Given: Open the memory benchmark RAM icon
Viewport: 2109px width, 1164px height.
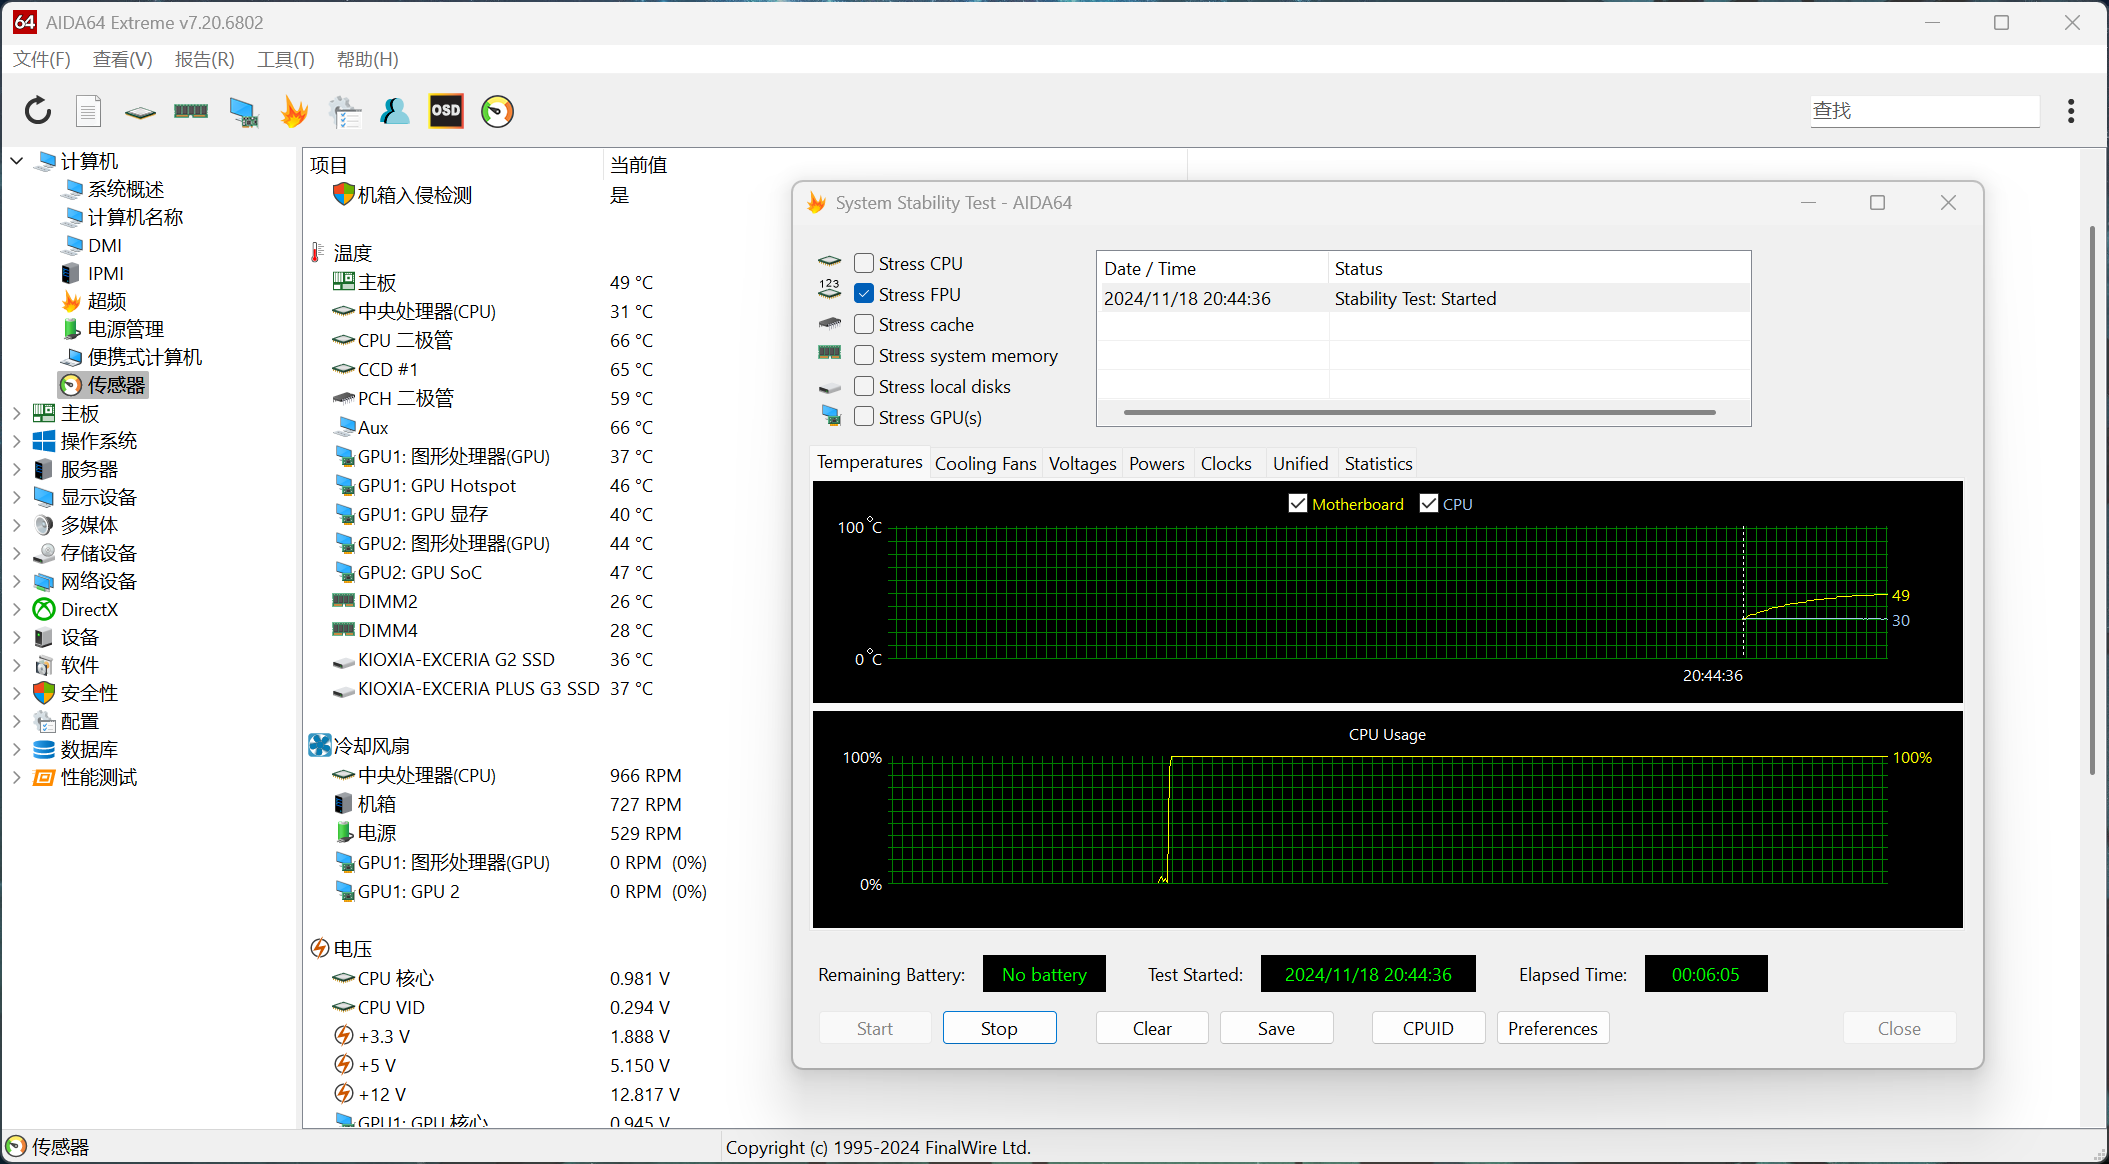Looking at the screenshot, I should (191, 111).
